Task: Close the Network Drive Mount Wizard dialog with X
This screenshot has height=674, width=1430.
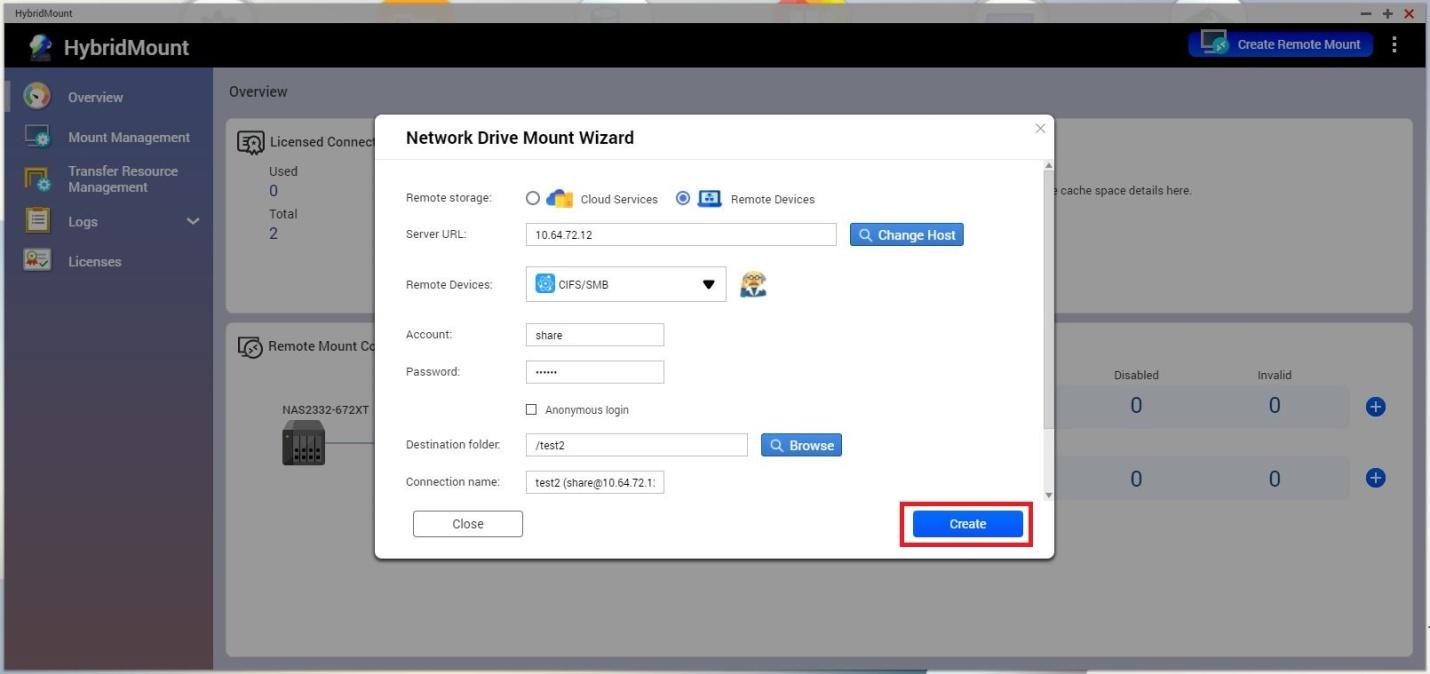Action: pos(1040,128)
